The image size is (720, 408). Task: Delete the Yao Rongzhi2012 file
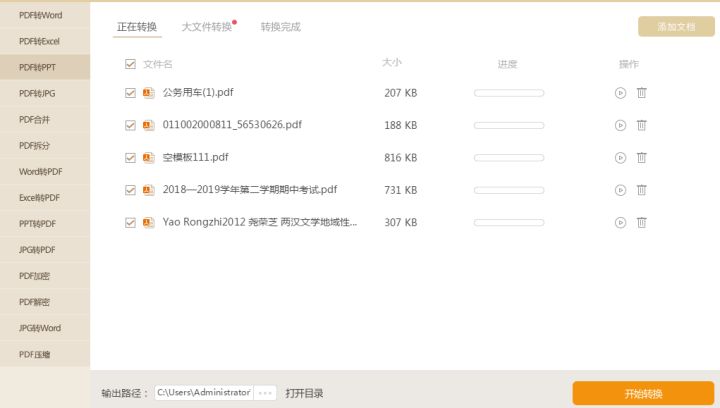click(641, 222)
